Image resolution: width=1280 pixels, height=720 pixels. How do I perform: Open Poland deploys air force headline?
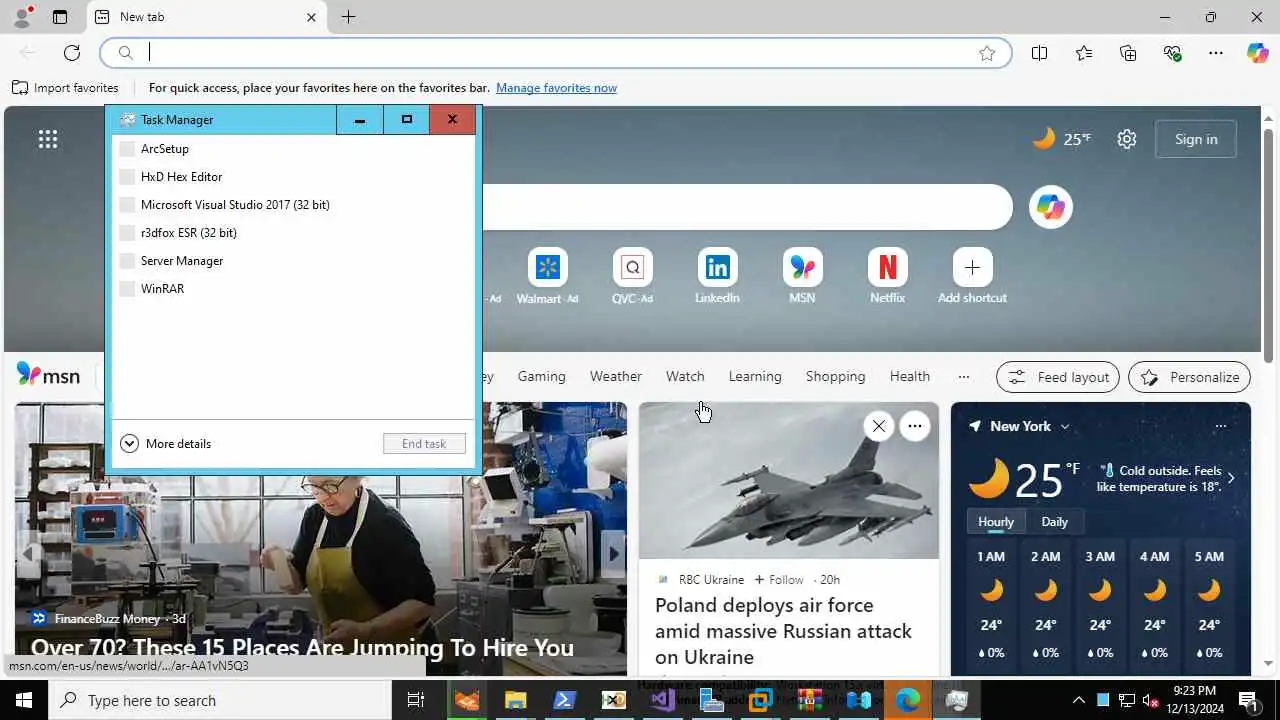tap(783, 631)
